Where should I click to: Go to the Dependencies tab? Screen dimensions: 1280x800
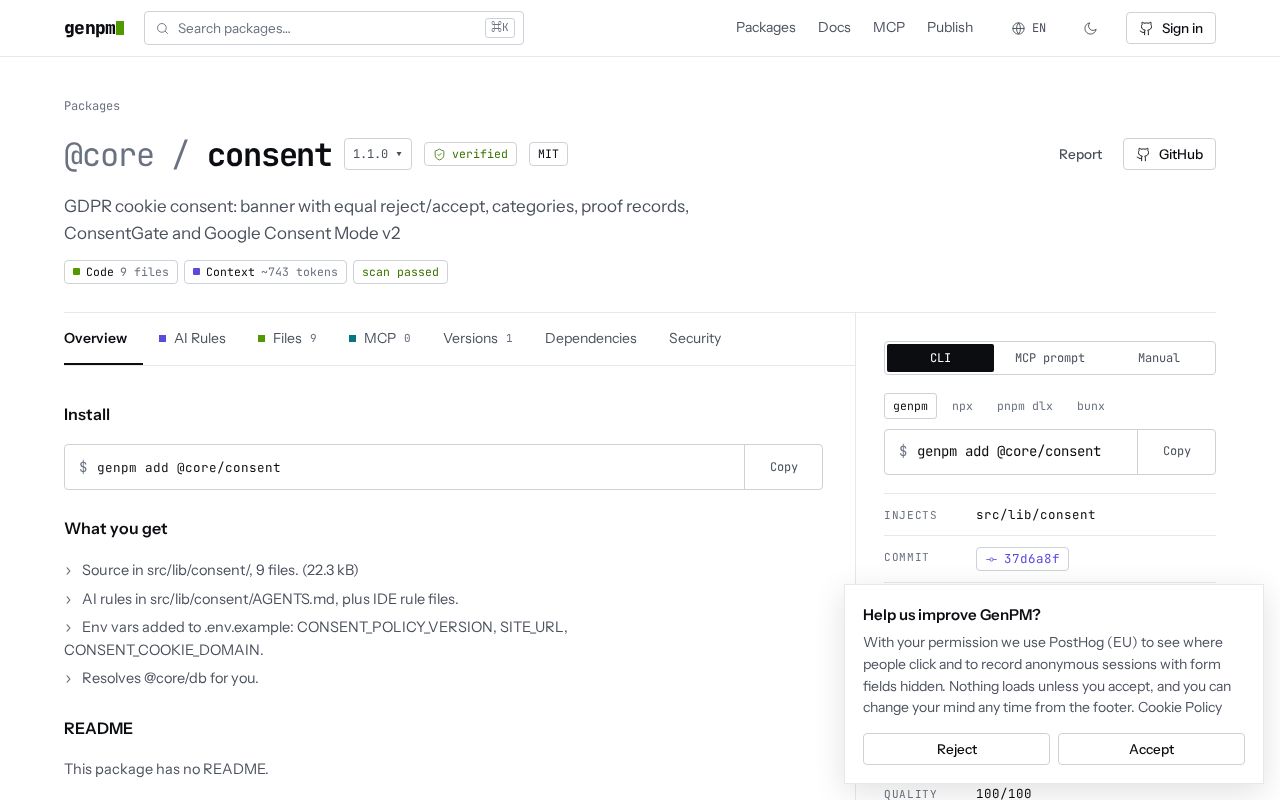591,338
